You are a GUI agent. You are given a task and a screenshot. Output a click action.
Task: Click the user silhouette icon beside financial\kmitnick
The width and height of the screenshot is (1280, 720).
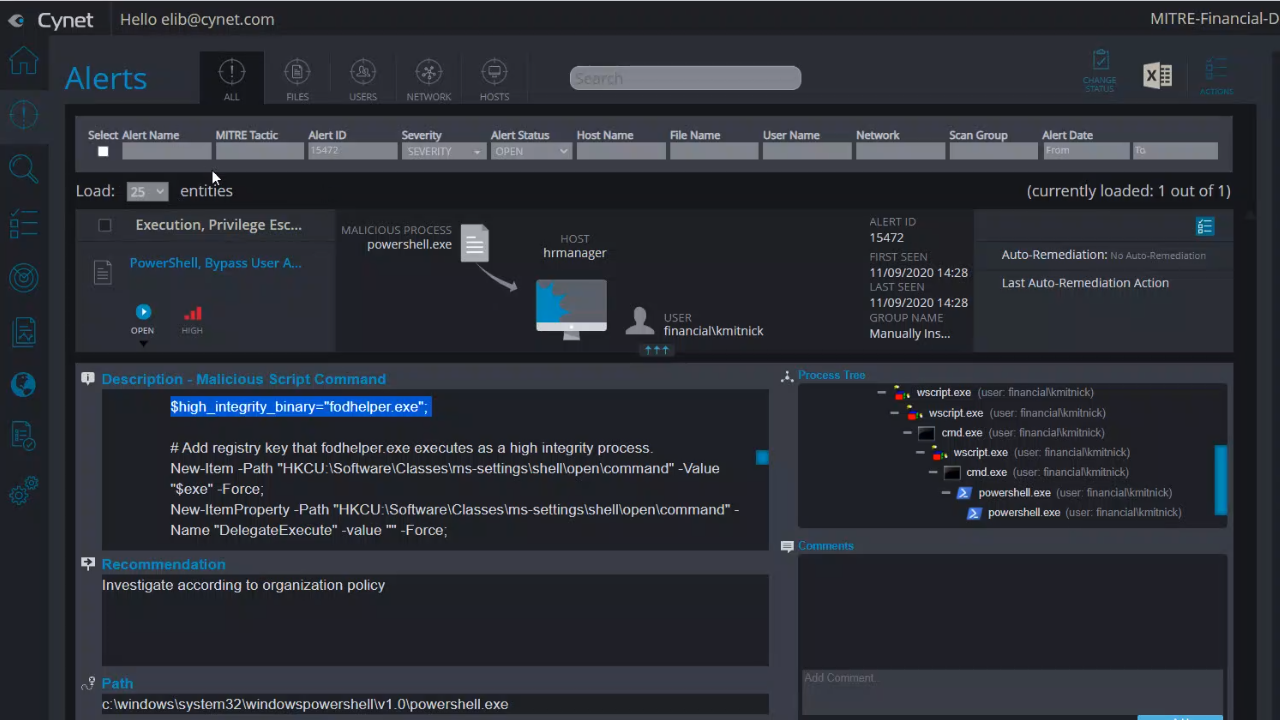click(x=639, y=321)
